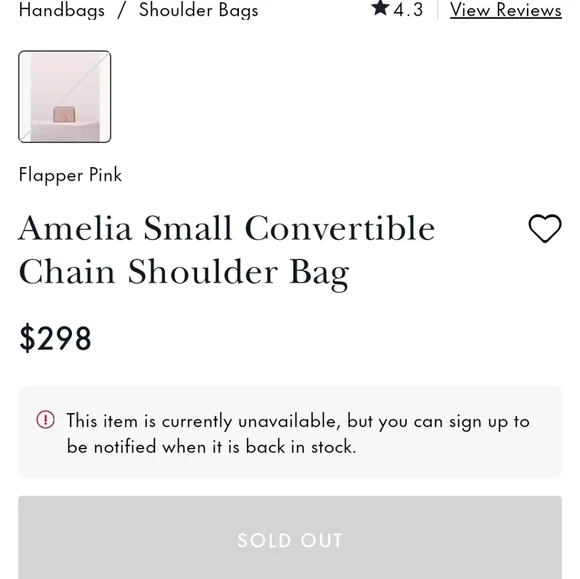Click the slash separator in breadcrumbs

[x=122, y=10]
